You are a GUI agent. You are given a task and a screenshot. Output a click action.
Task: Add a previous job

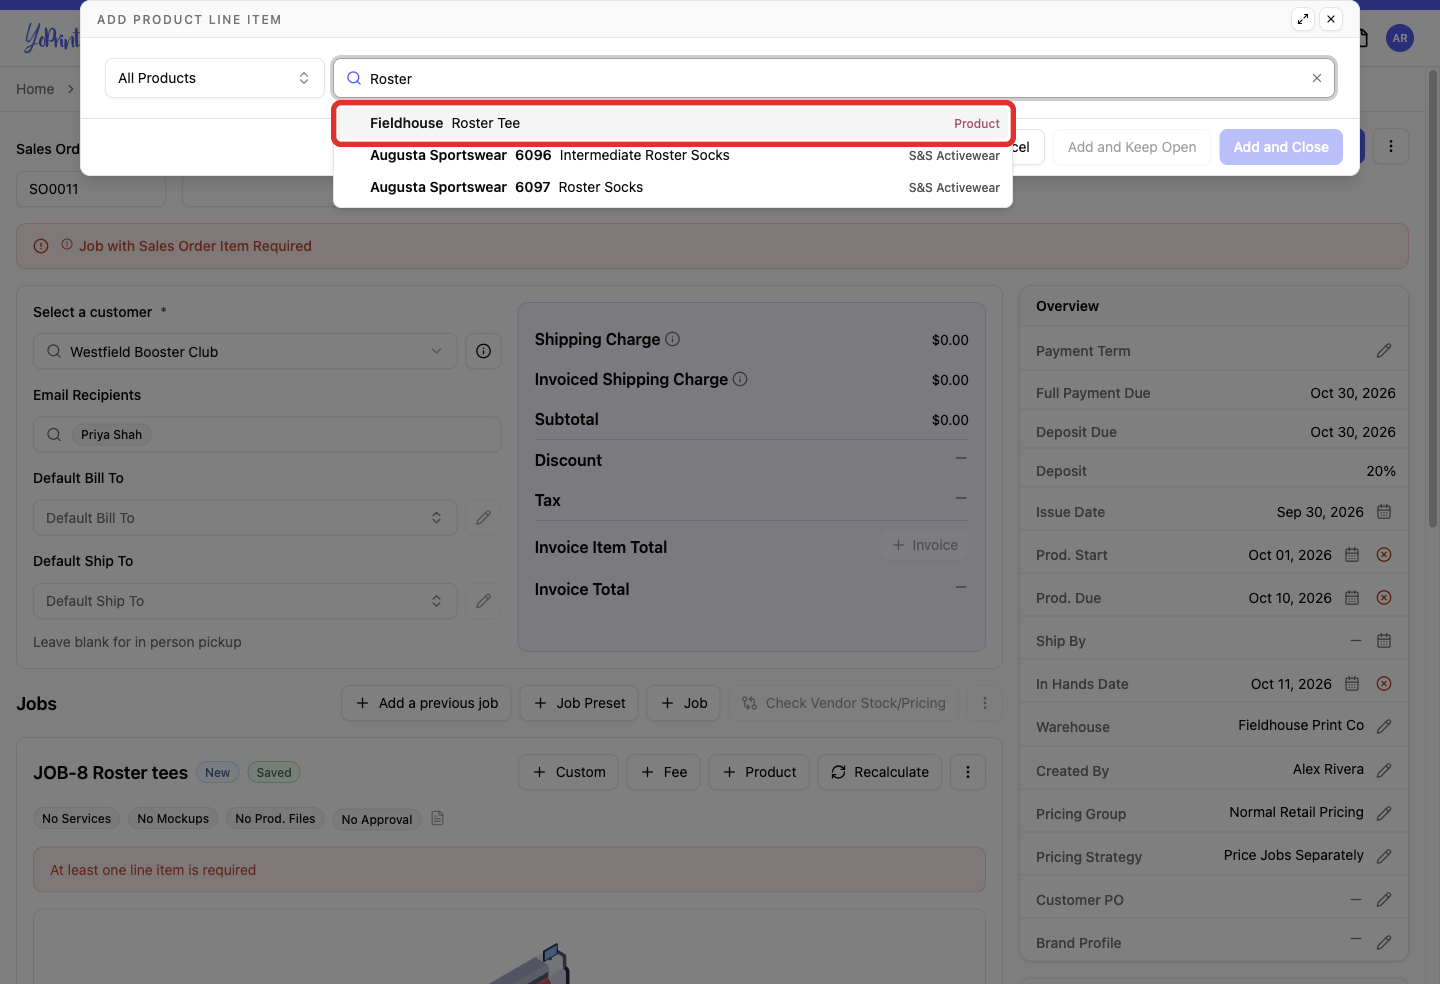[x=427, y=703]
